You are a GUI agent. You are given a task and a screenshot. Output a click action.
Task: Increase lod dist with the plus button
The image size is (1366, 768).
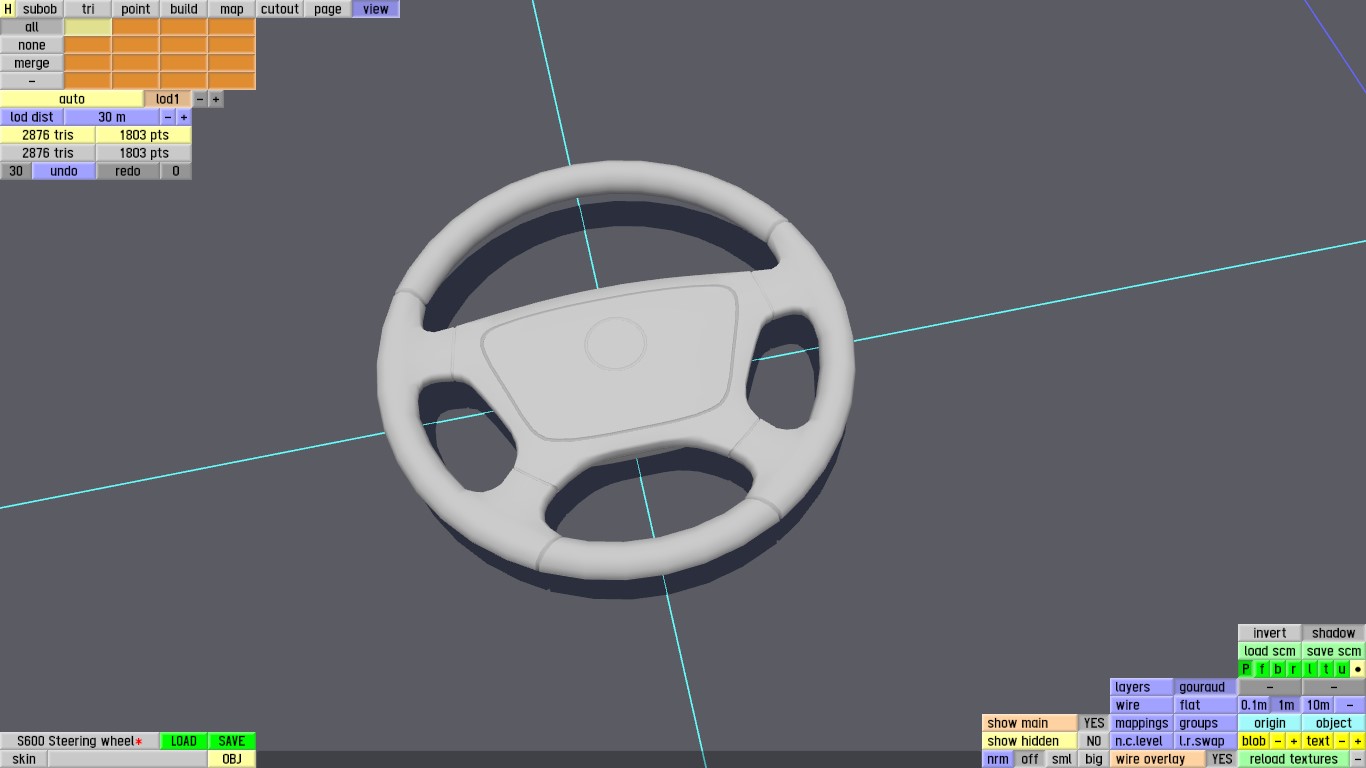coord(184,117)
